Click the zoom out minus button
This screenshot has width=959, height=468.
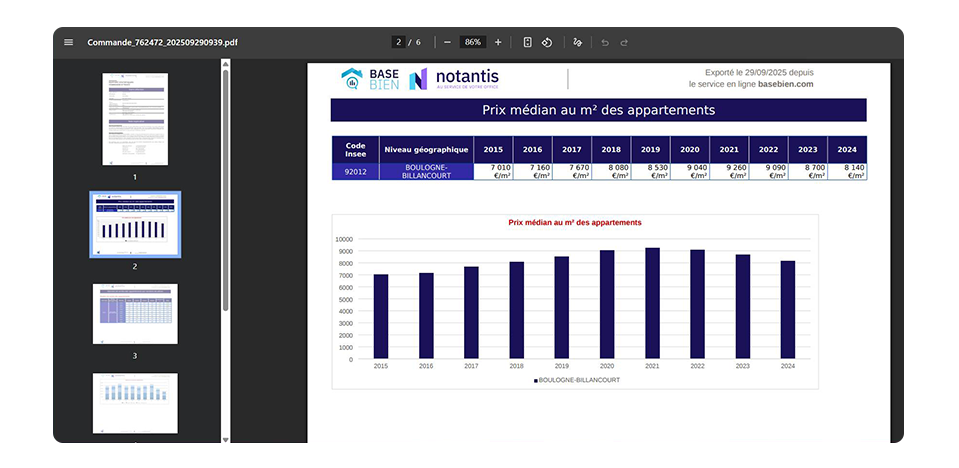tap(447, 43)
